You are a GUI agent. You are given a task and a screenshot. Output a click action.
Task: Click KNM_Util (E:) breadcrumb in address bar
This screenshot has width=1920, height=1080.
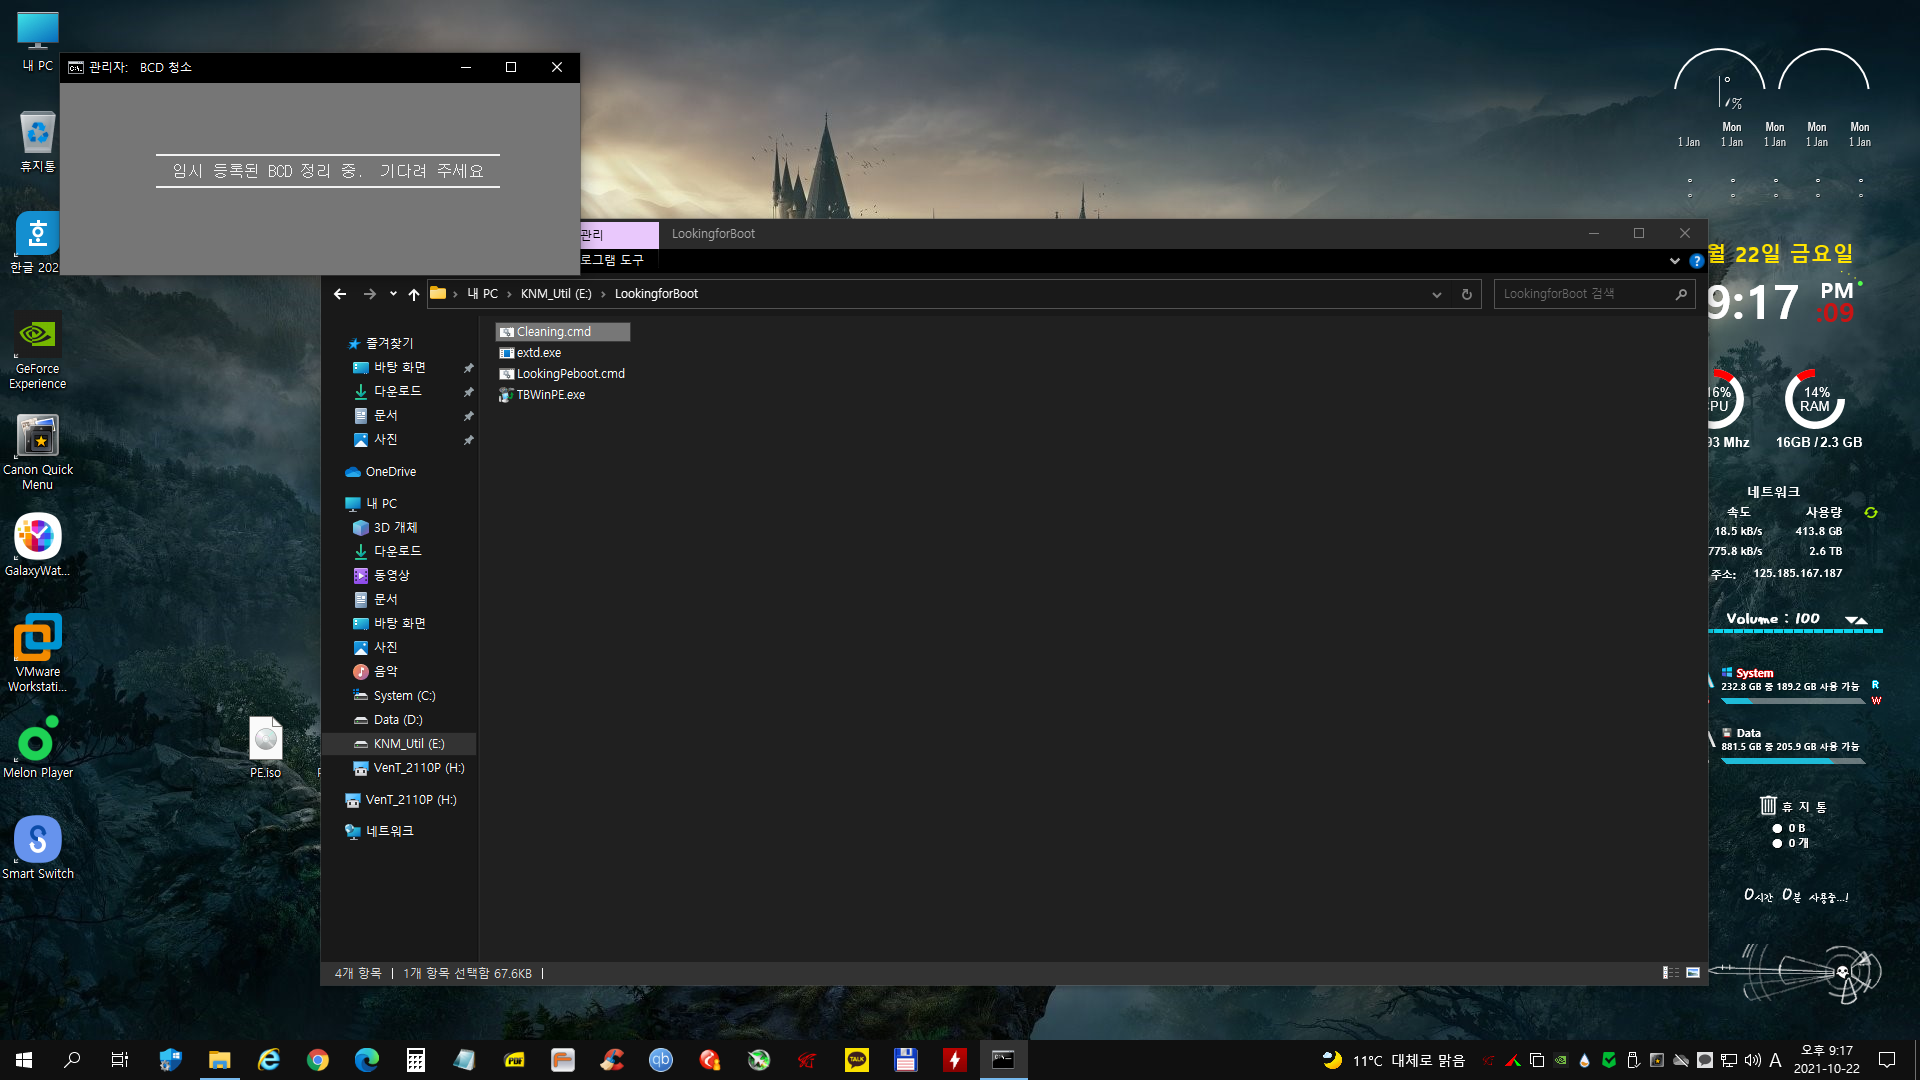[x=556, y=294]
